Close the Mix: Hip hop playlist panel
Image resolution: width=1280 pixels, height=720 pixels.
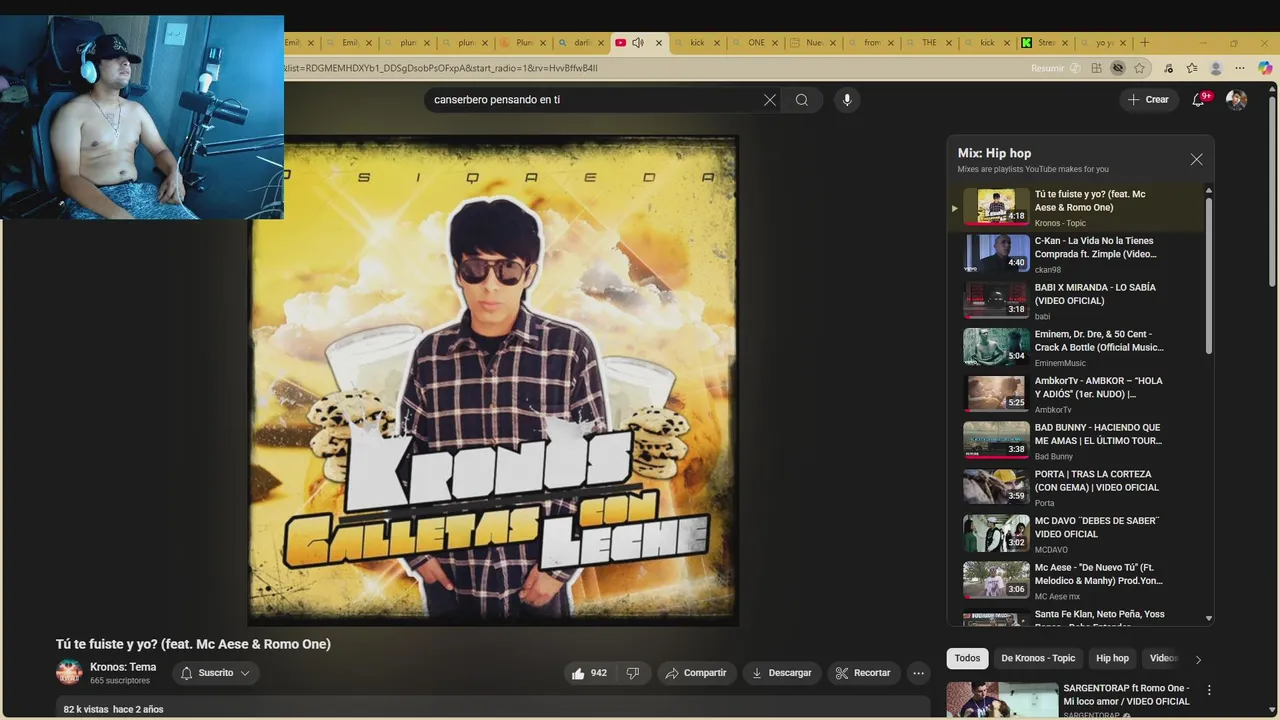point(1196,160)
